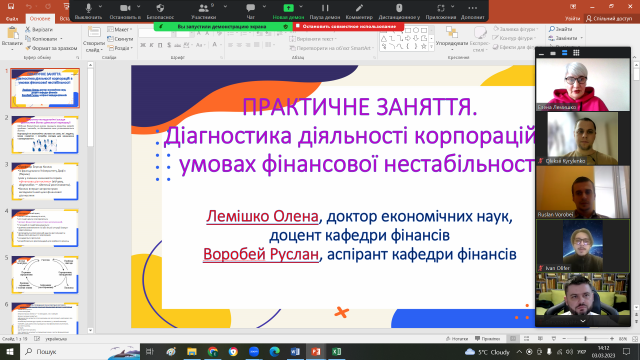Open Comments pane (Примітки) in status bar
This screenshot has width=640, height=360.
487,339
